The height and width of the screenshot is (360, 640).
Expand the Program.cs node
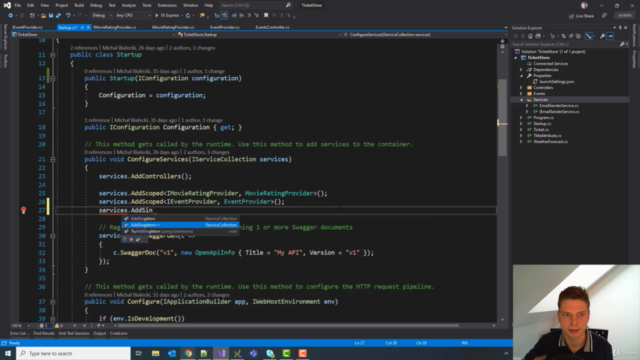coord(521,118)
